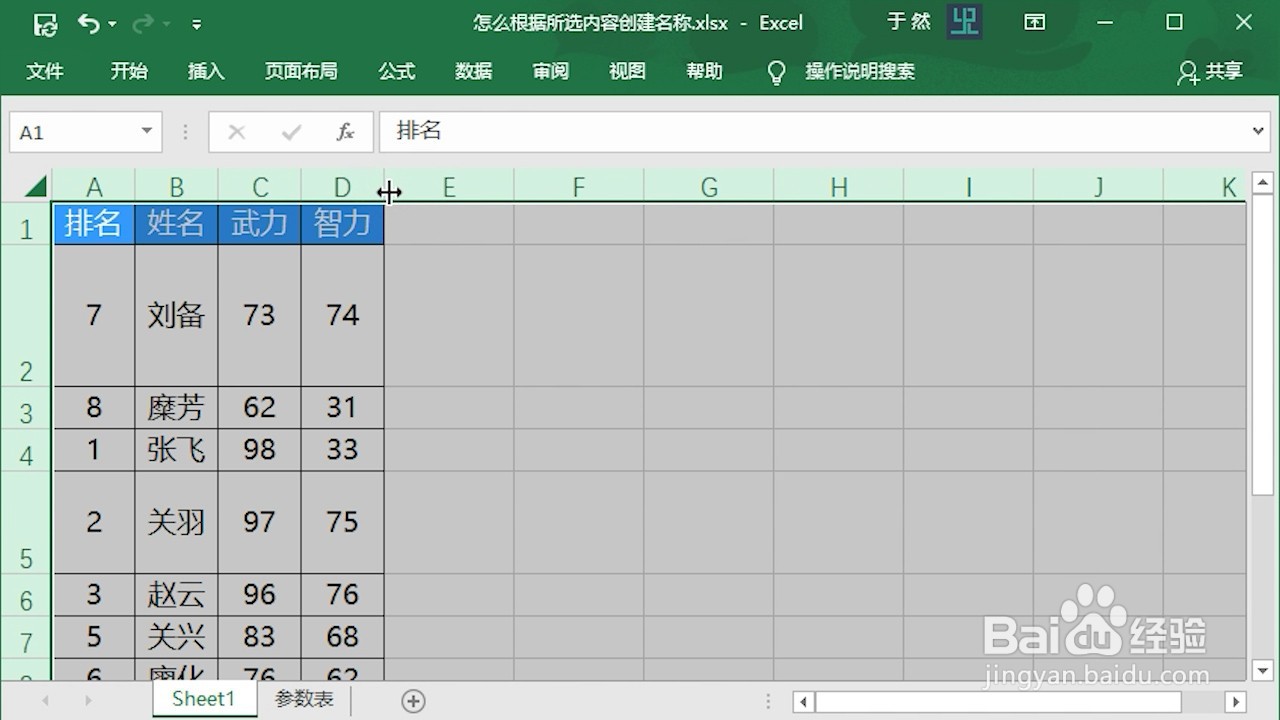Switch to the 数据 ribbon tab
Image resolution: width=1280 pixels, height=720 pixels.
pyautogui.click(x=473, y=71)
